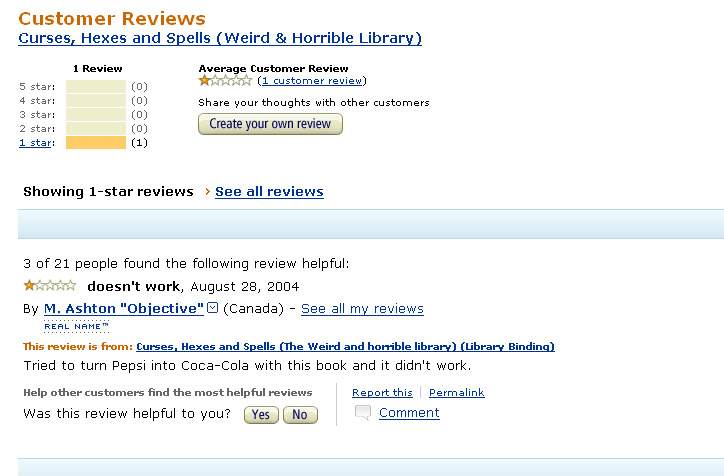The width and height of the screenshot is (724, 476).
Task: Open See all reviews link
Action: coord(269,191)
